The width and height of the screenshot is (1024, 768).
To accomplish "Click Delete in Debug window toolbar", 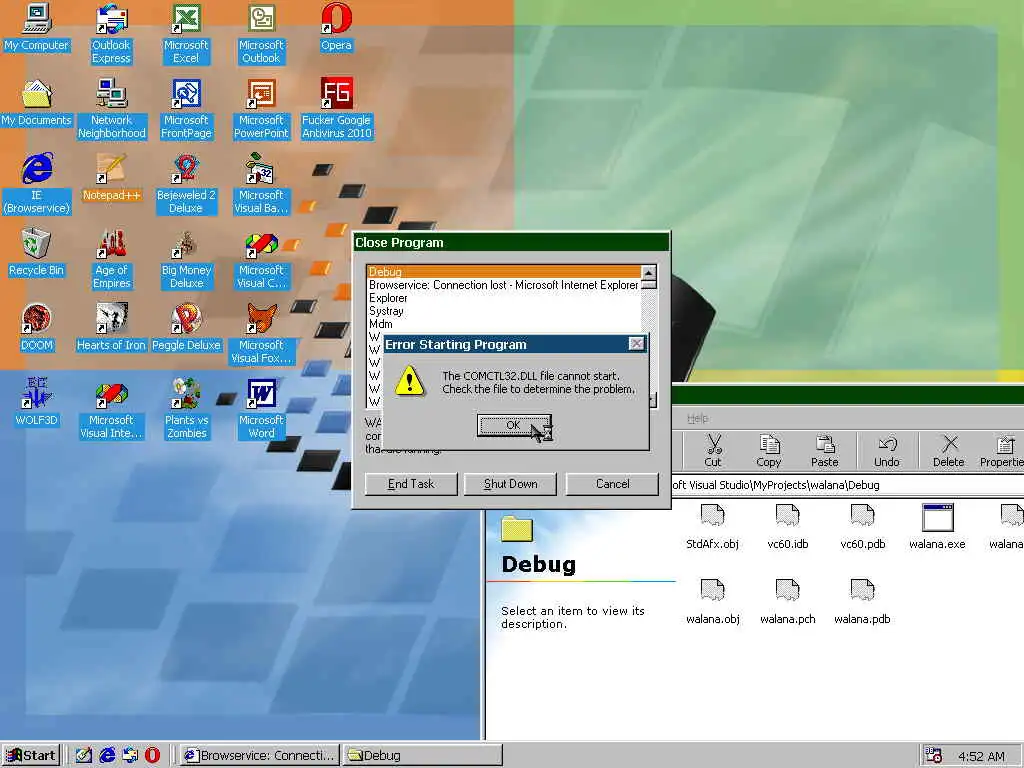I will click(x=948, y=451).
